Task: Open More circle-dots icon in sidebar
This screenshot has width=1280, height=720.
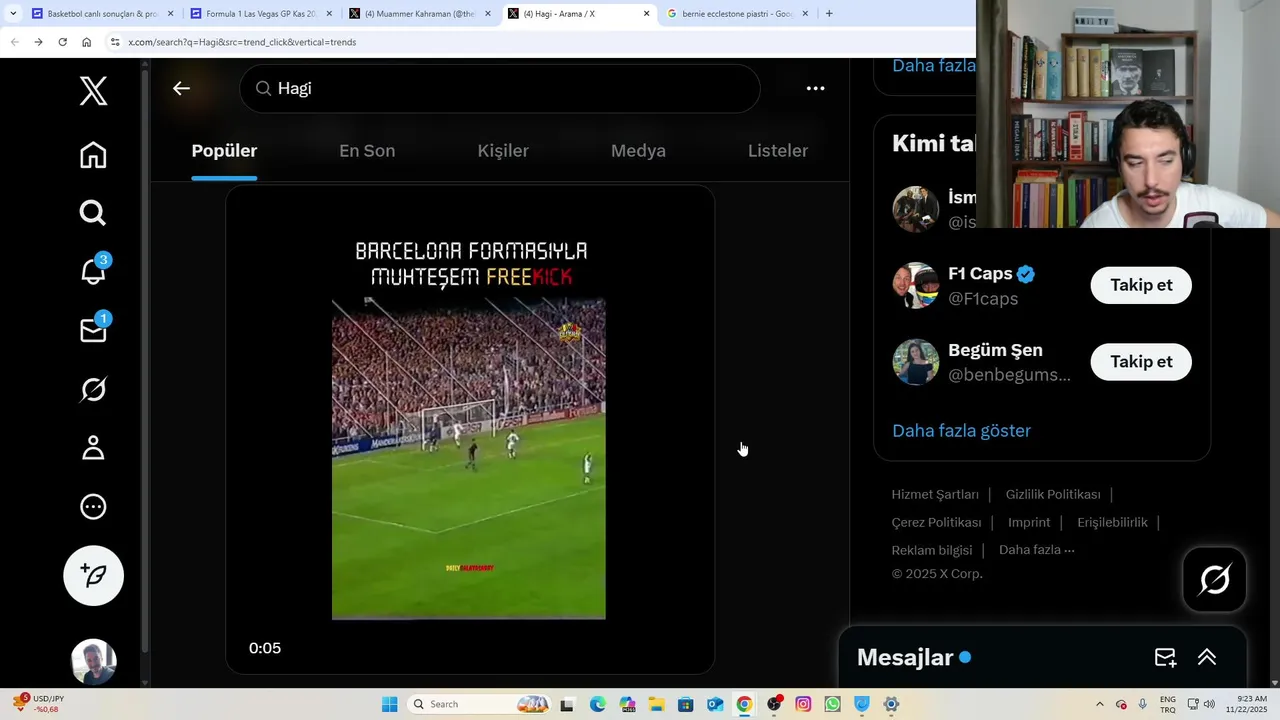Action: click(x=93, y=507)
